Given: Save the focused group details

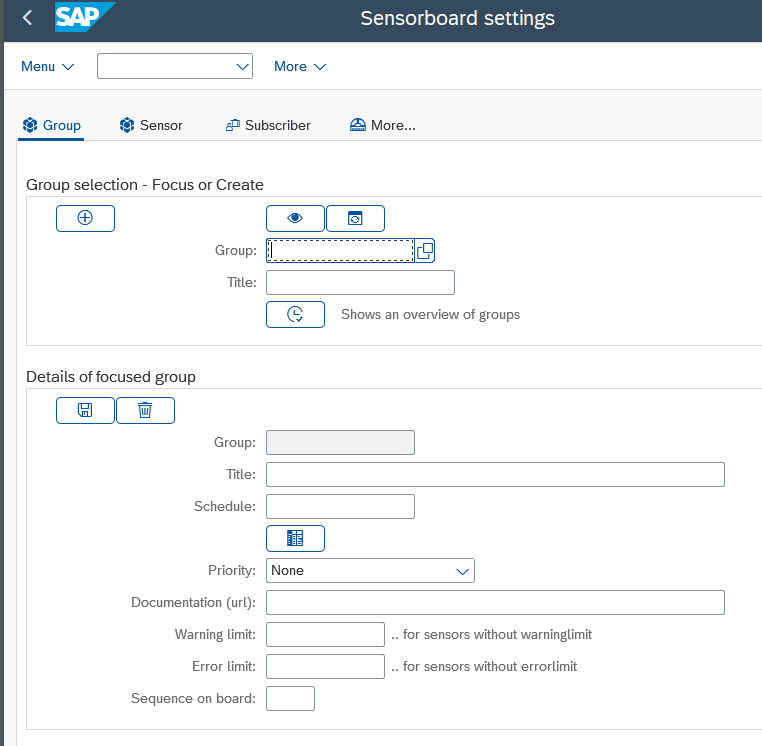Looking at the screenshot, I should point(85,410).
